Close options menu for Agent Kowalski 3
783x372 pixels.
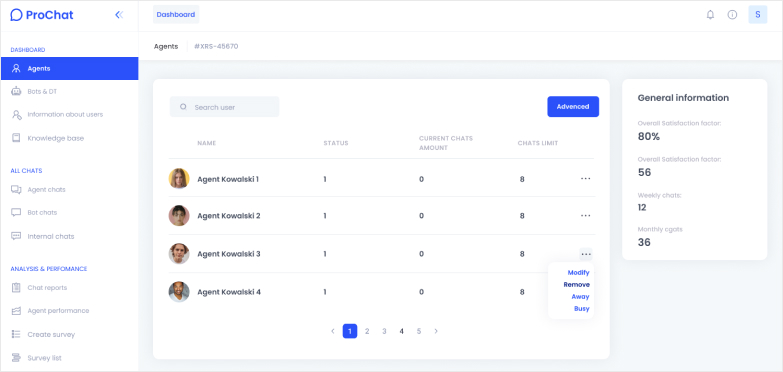pyautogui.click(x=586, y=254)
